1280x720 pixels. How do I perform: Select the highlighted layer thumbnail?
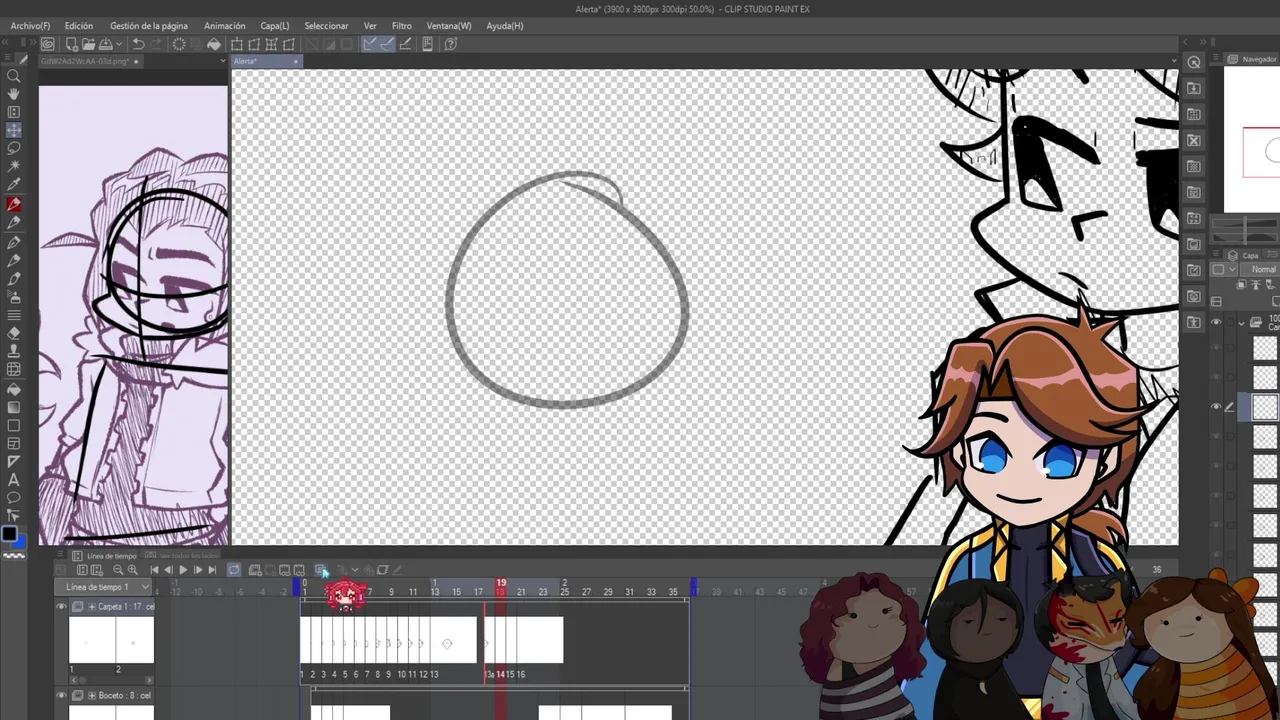point(1265,406)
